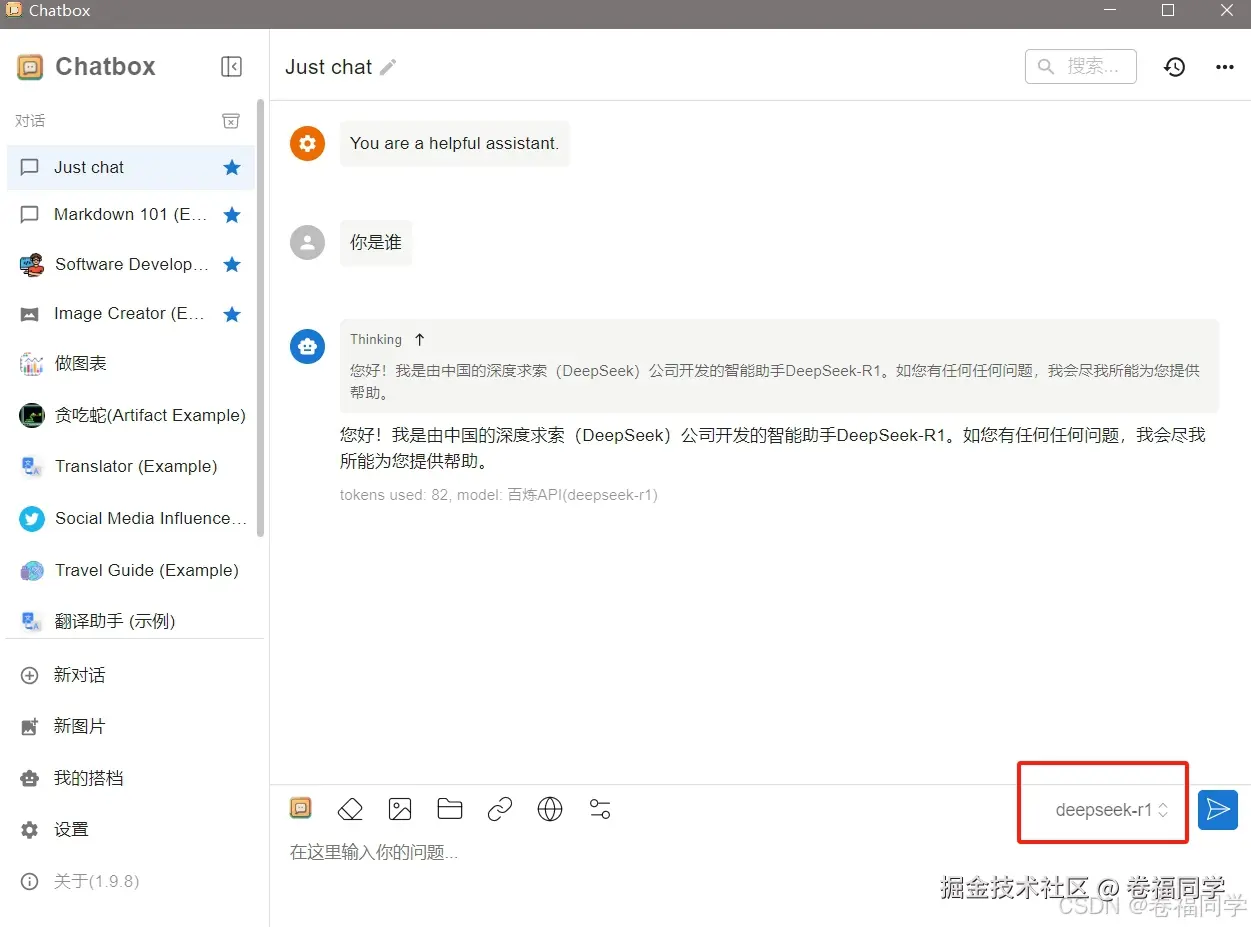Attach a file with folder icon
This screenshot has height=927, width=1251.
click(x=450, y=810)
